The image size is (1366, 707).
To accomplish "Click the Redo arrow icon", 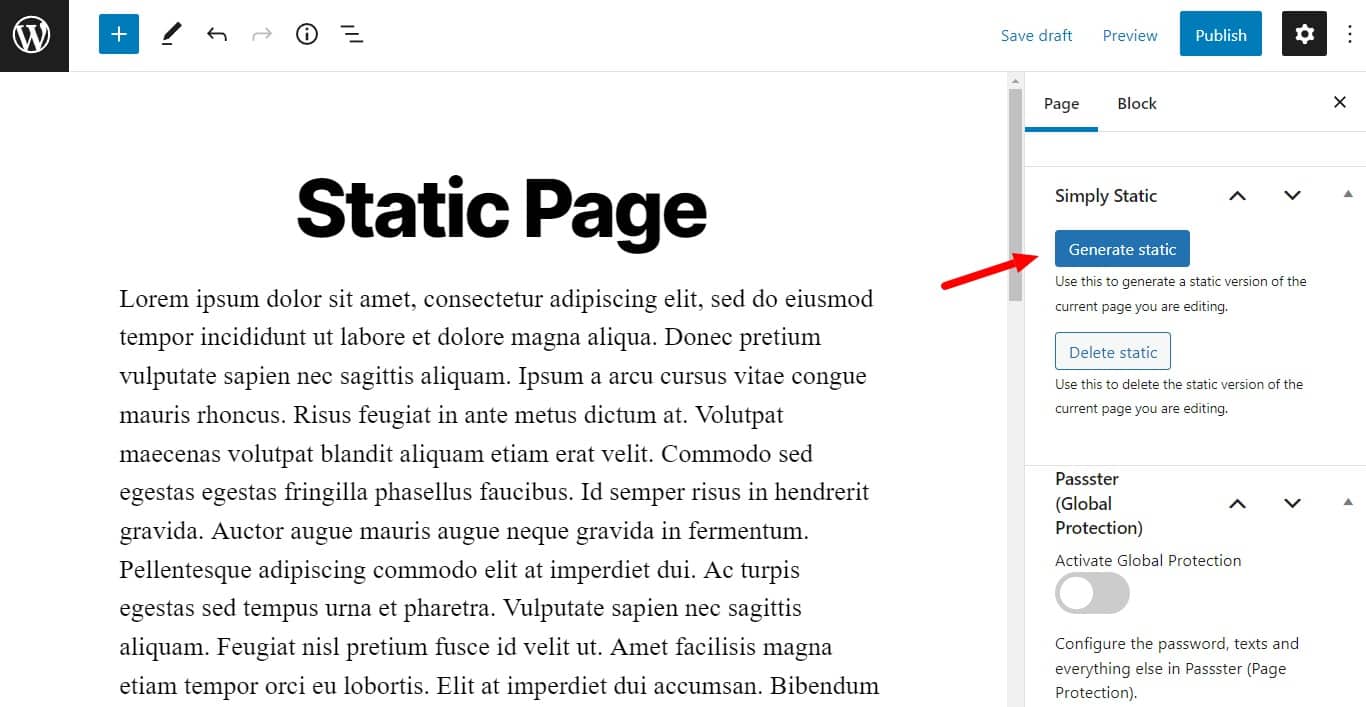I will point(262,35).
